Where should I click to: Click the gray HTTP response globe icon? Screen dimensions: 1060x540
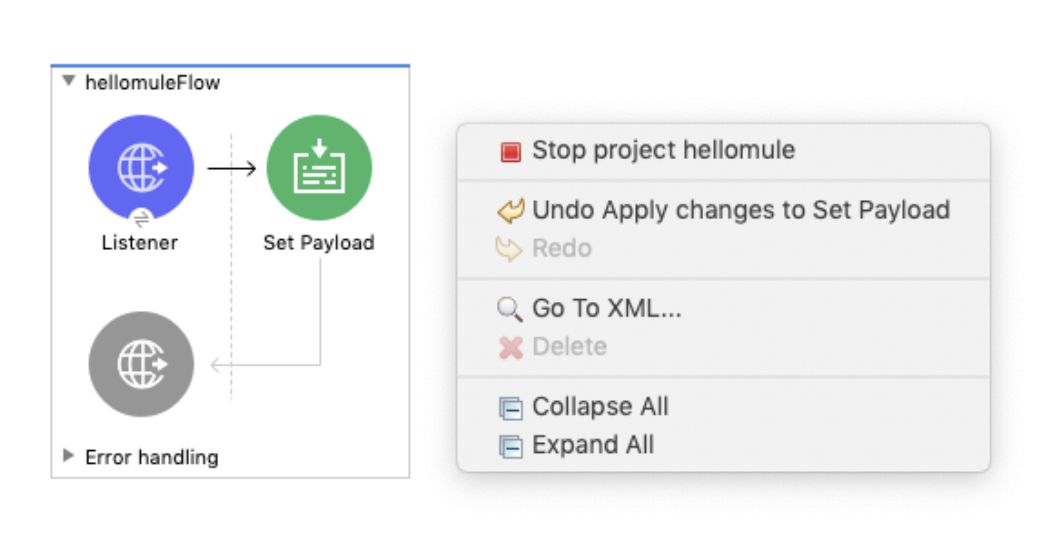pyautogui.click(x=141, y=364)
